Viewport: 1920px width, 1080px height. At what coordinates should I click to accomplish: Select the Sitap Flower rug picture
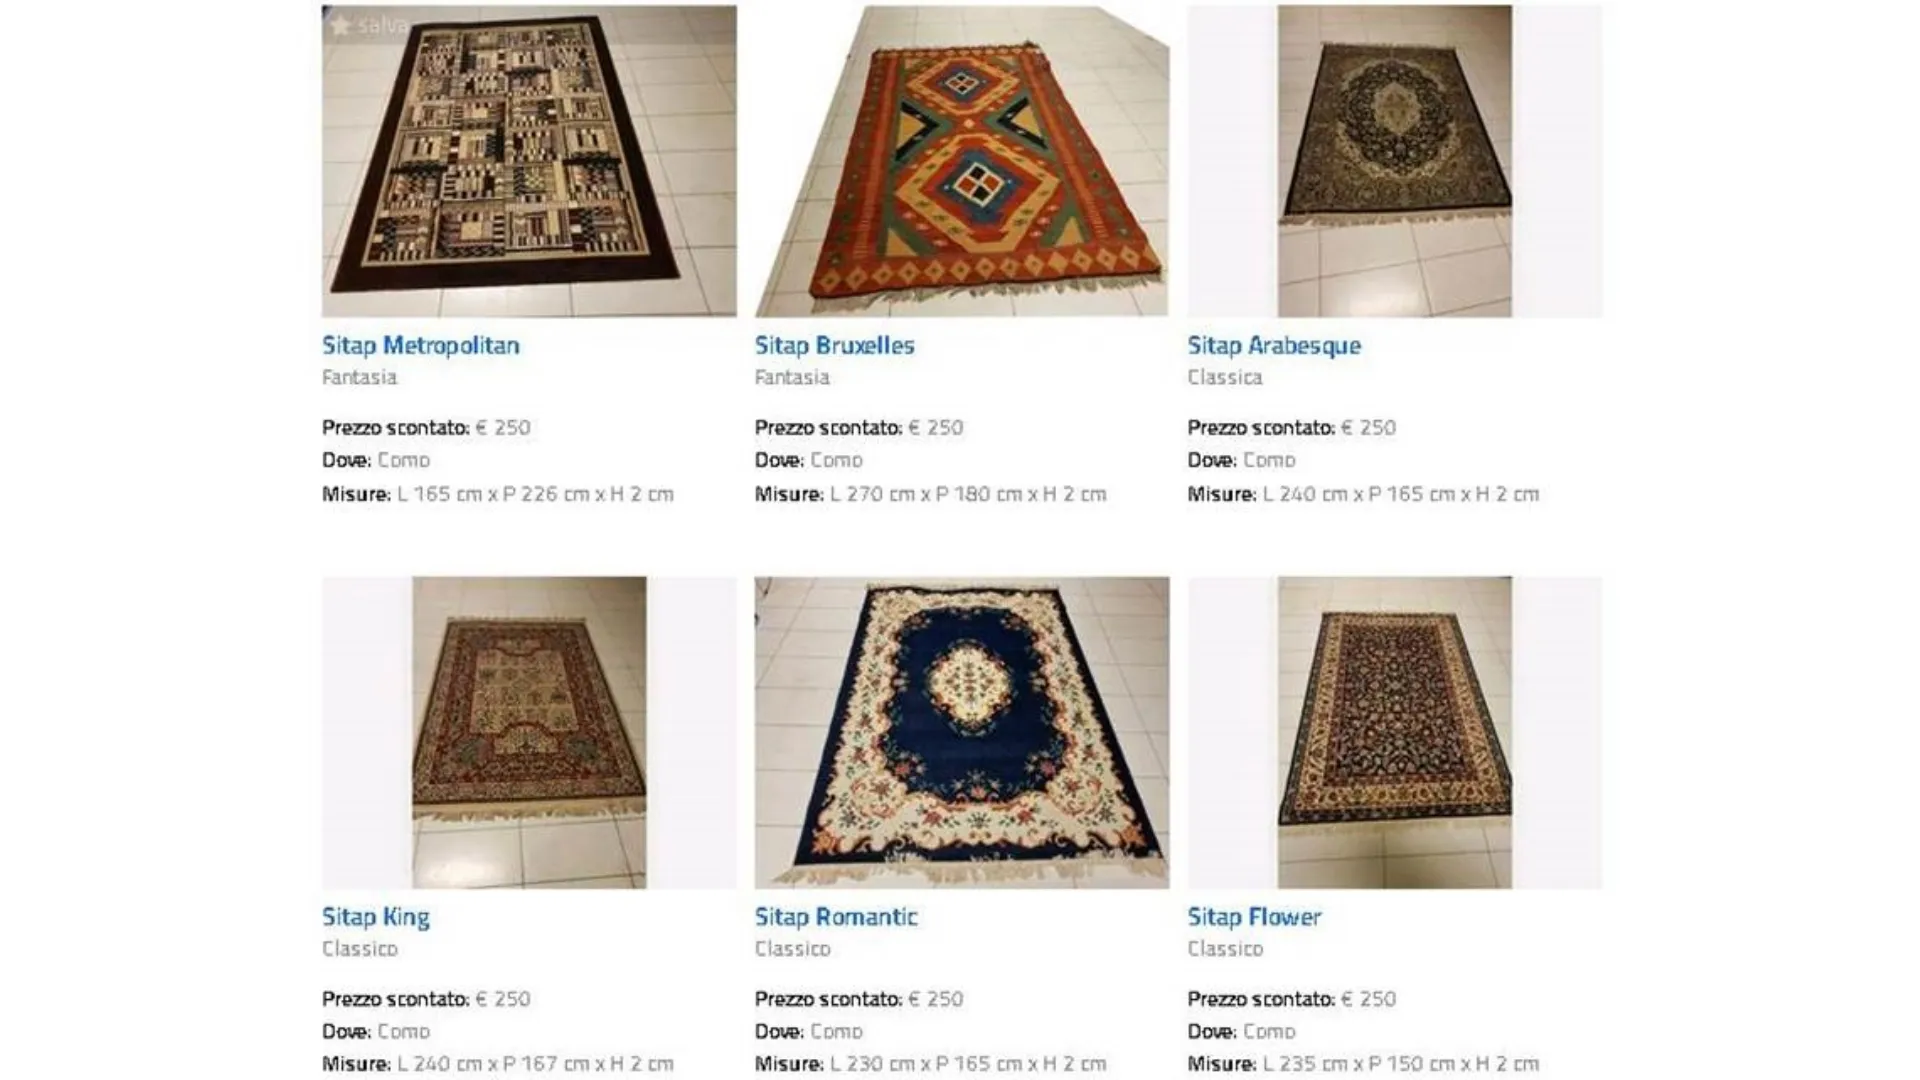(x=1395, y=732)
